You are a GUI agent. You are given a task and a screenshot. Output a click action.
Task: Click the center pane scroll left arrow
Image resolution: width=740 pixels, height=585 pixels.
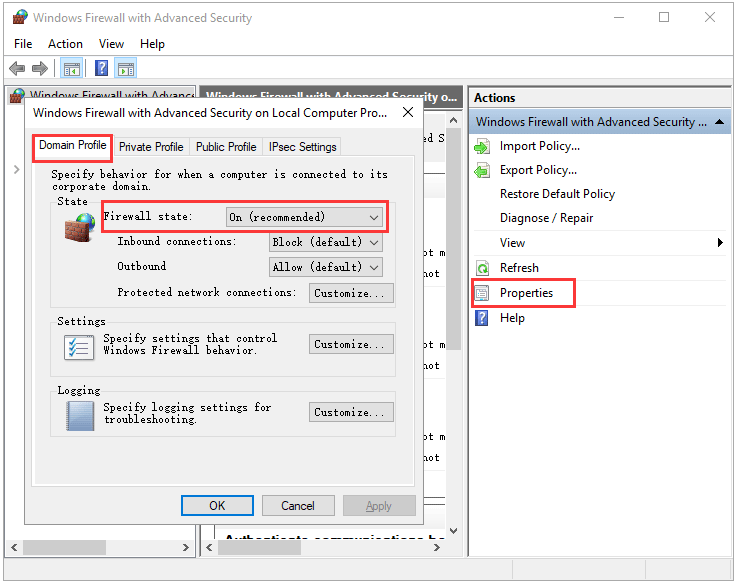pos(209,547)
